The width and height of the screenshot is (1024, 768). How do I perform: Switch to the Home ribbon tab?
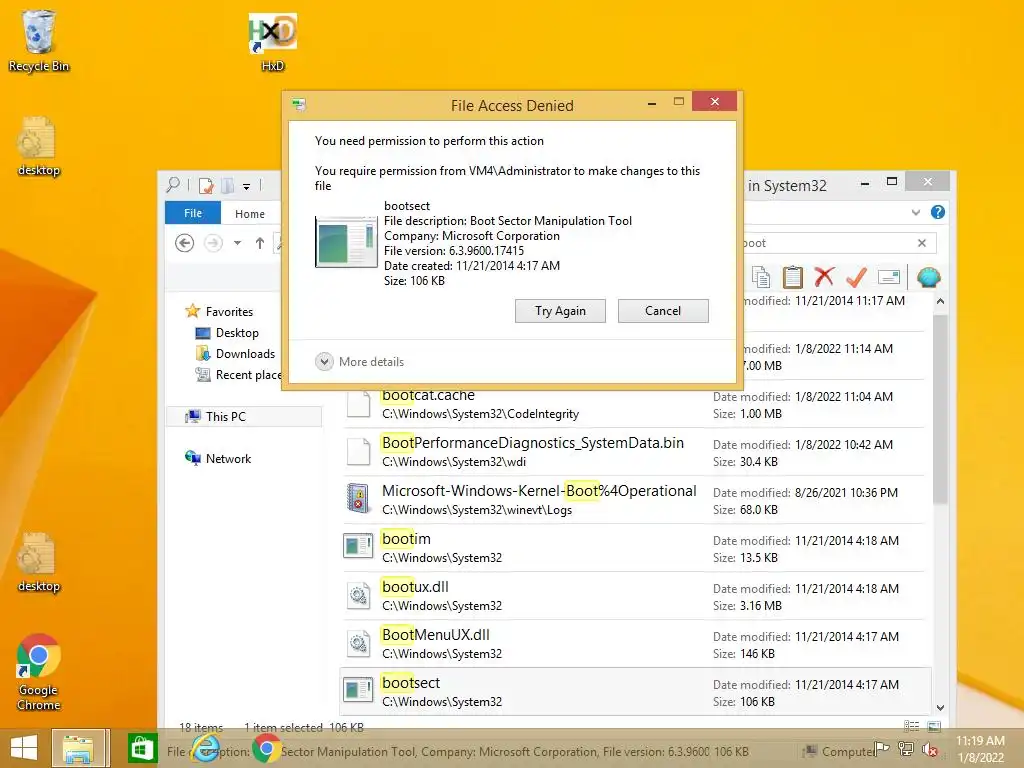[x=250, y=214]
